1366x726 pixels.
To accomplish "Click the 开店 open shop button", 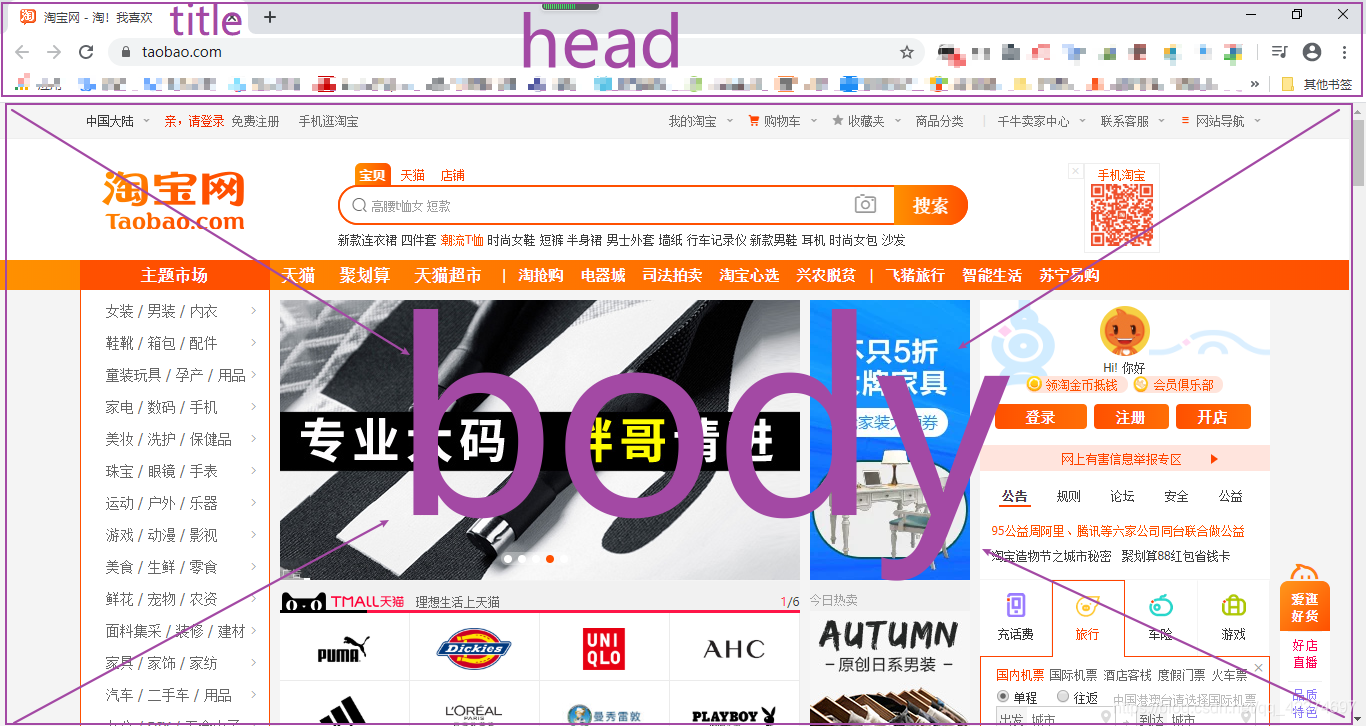I will click(1213, 417).
